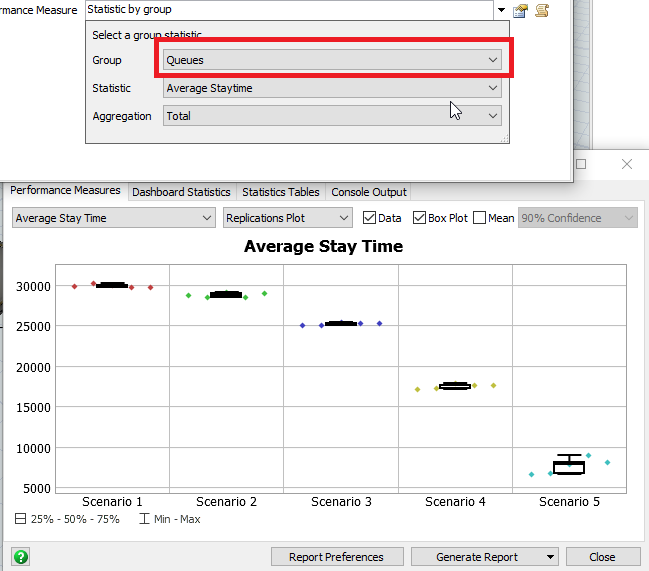Toggle the Data checkbox
Viewport: 649px width, 571px height.
coord(370,218)
